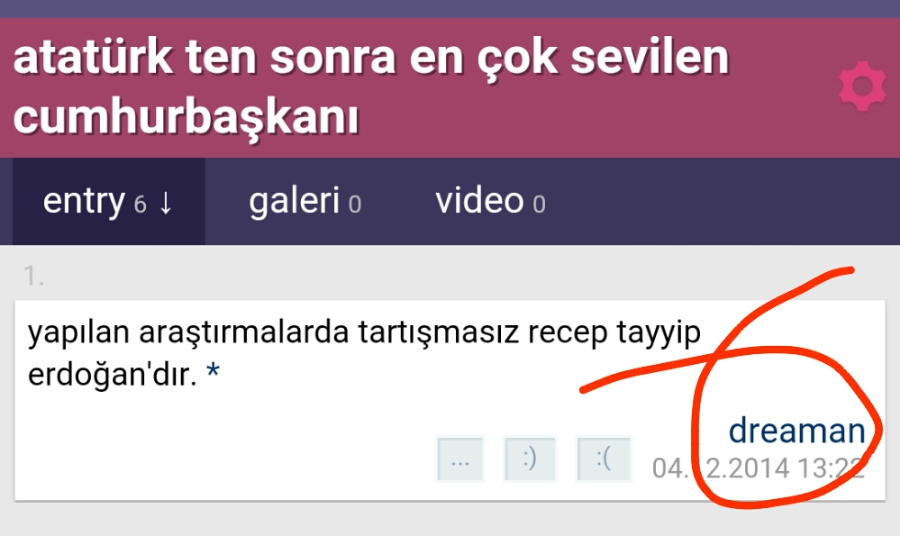Viewport: 900px width, 536px height.
Task: Click the word erdoğan'dır in the entry
Action: pos(112,375)
